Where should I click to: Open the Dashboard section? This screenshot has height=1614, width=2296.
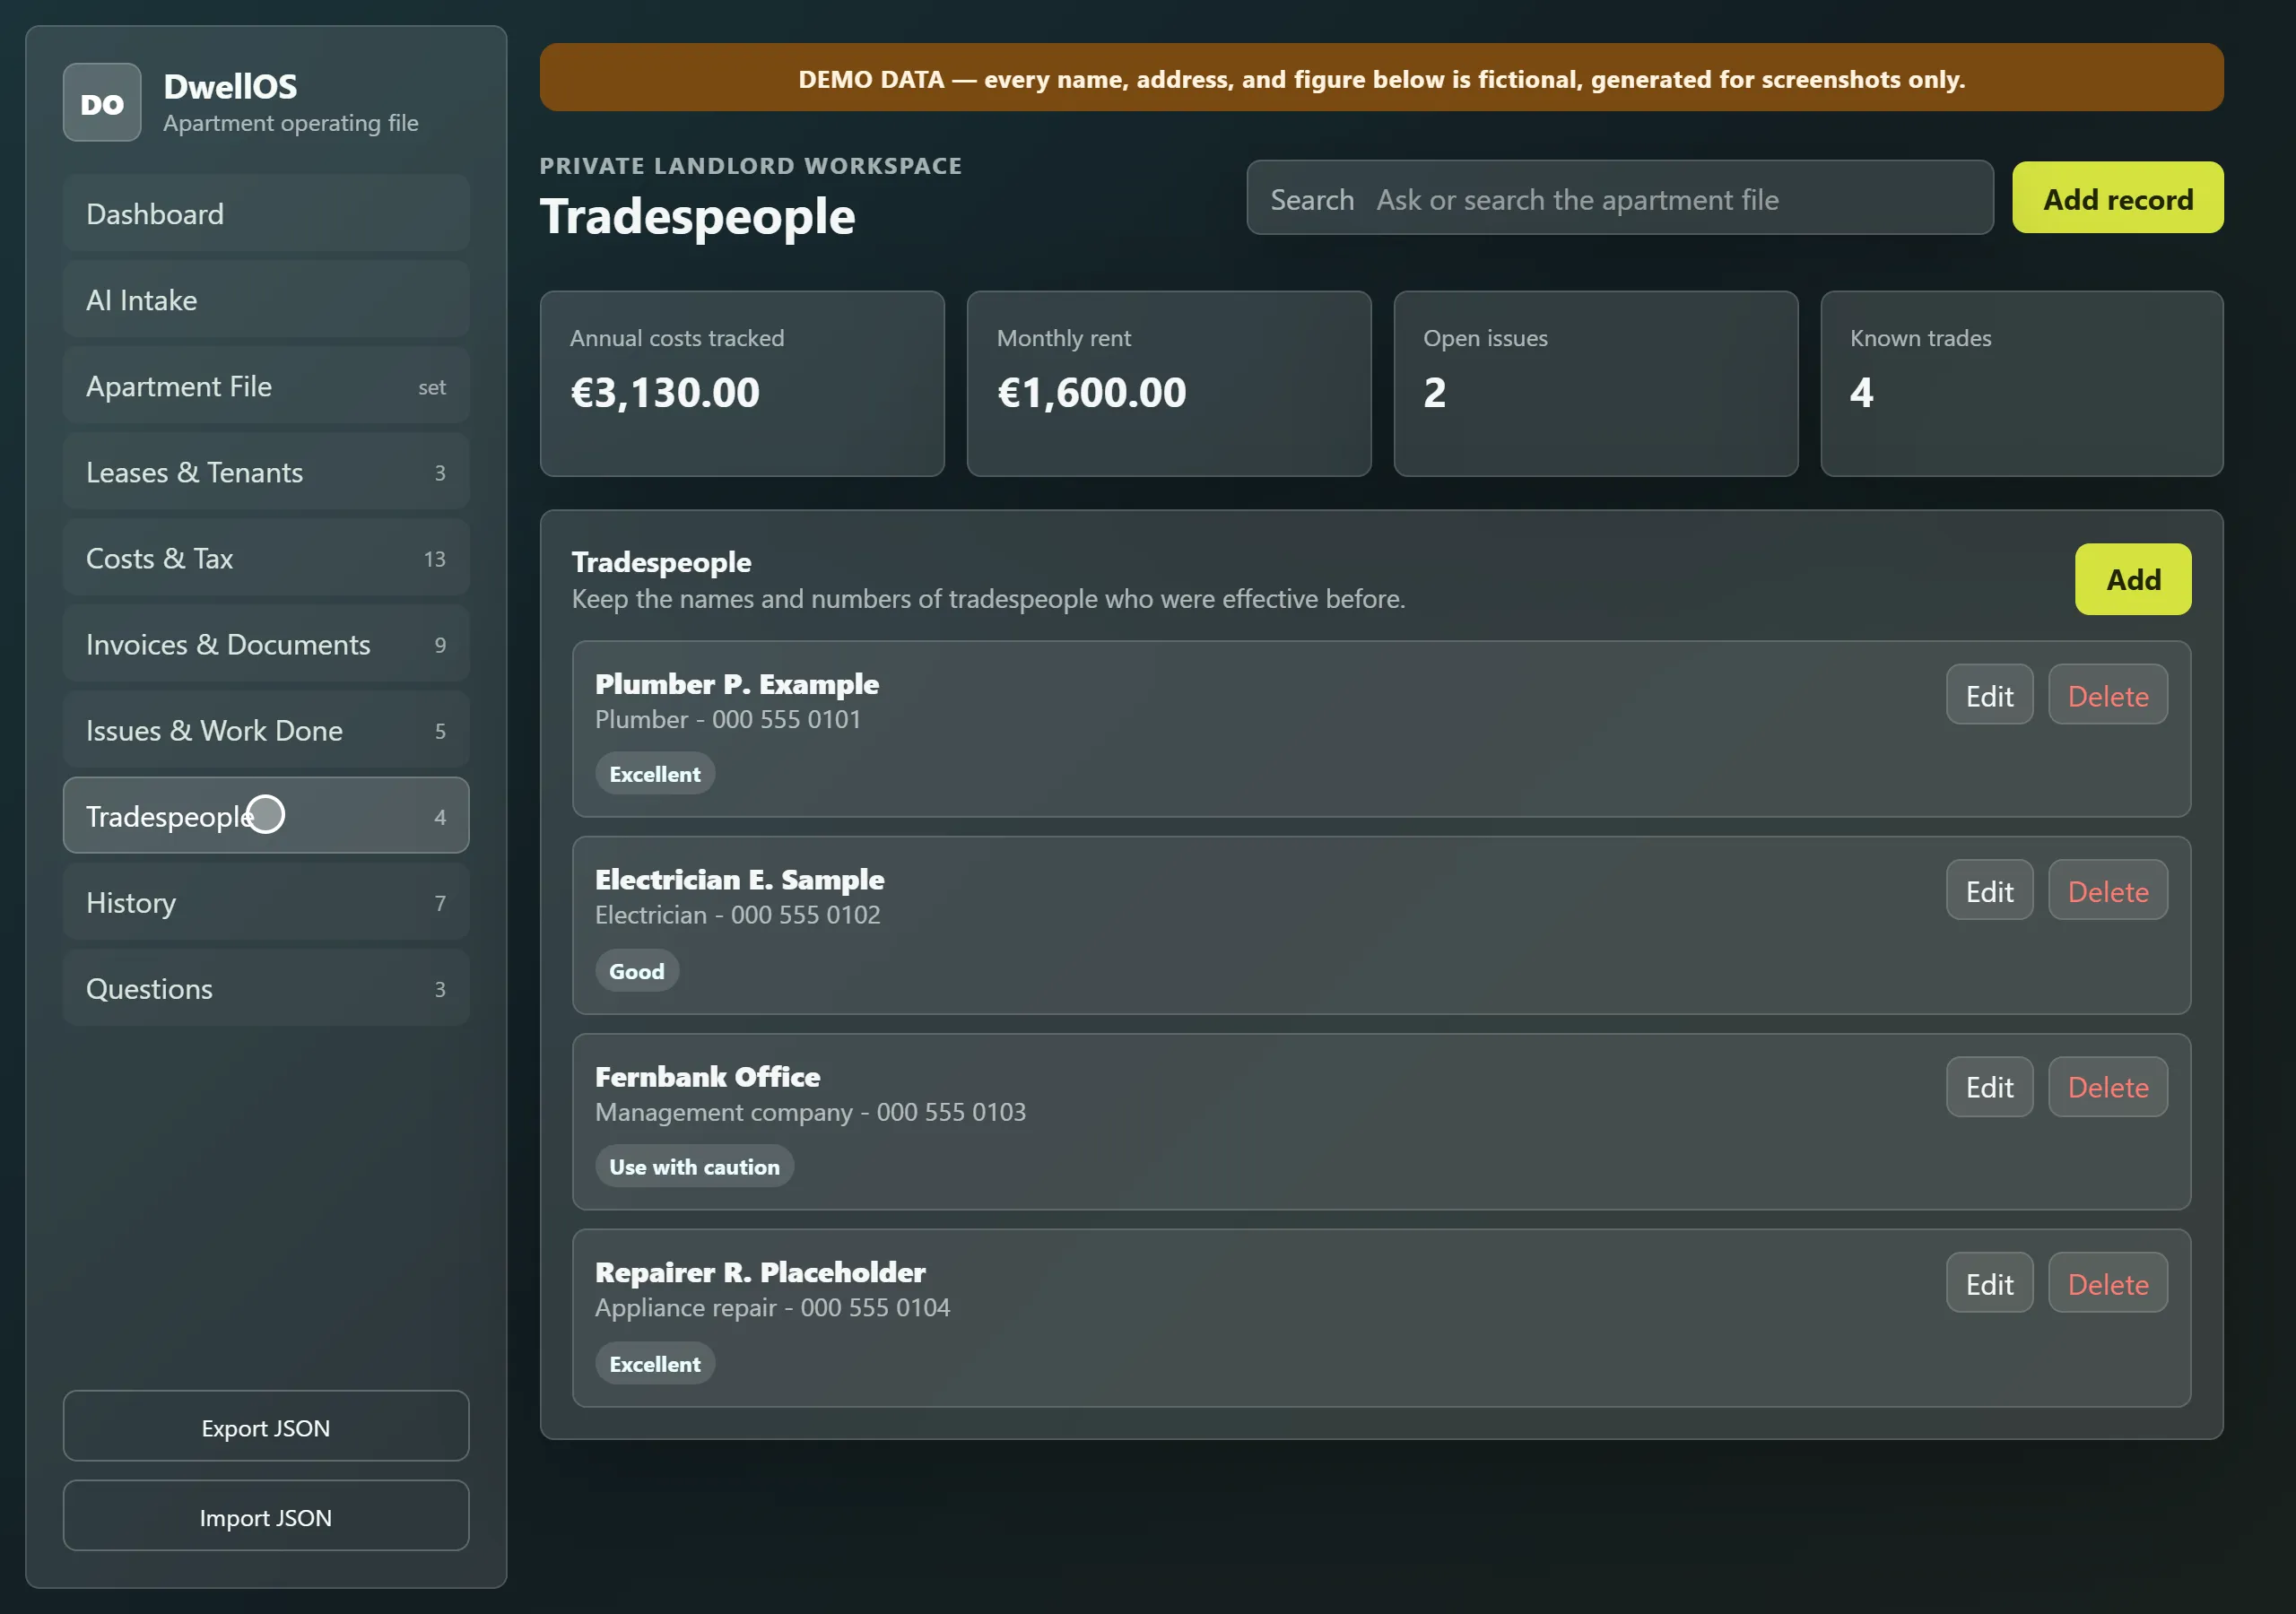(x=266, y=214)
